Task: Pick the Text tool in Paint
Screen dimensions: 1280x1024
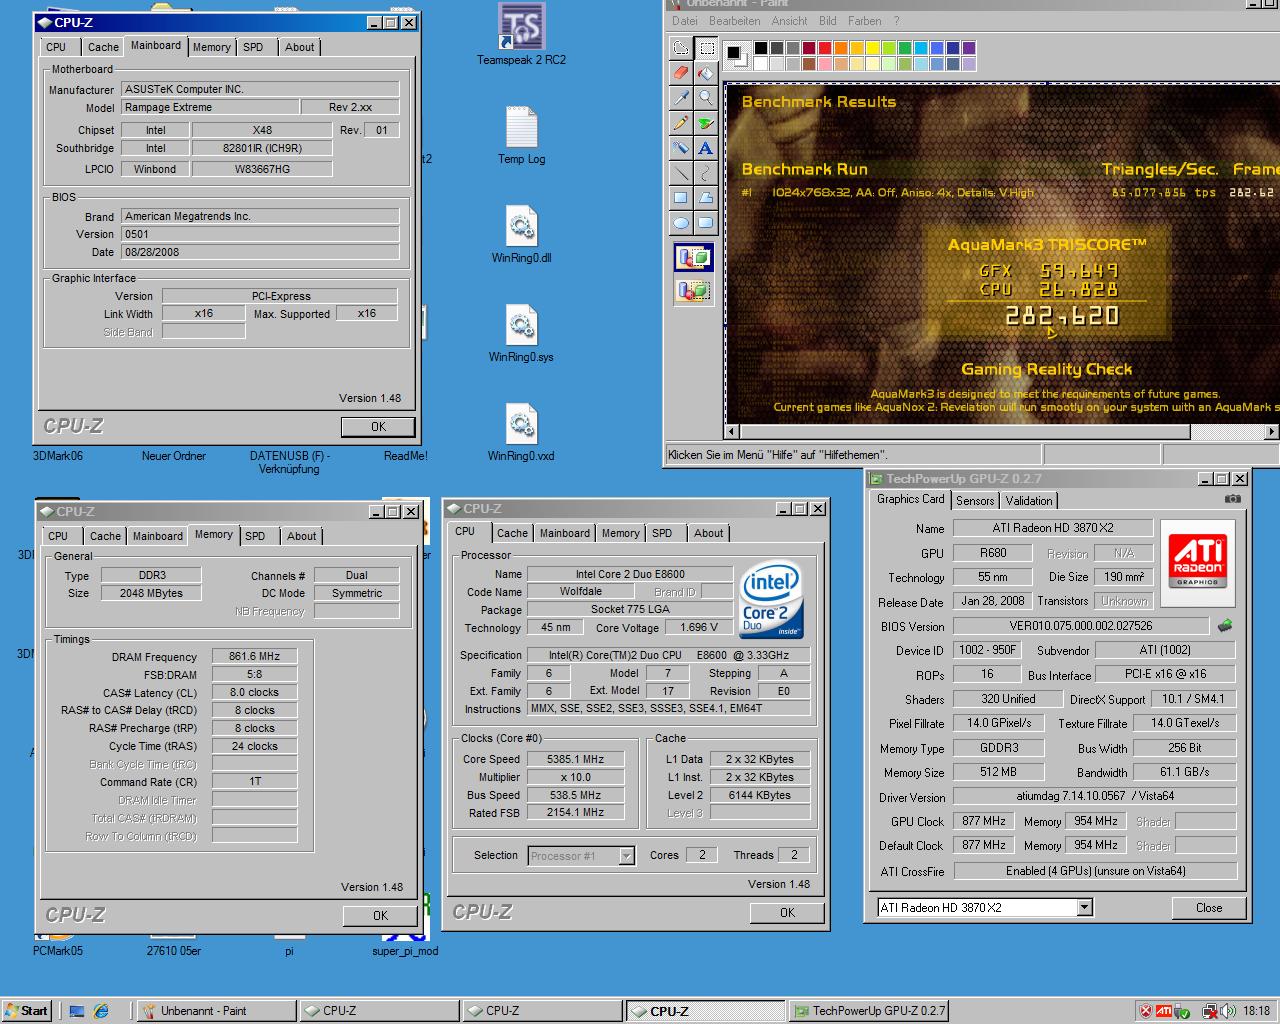Action: click(706, 148)
